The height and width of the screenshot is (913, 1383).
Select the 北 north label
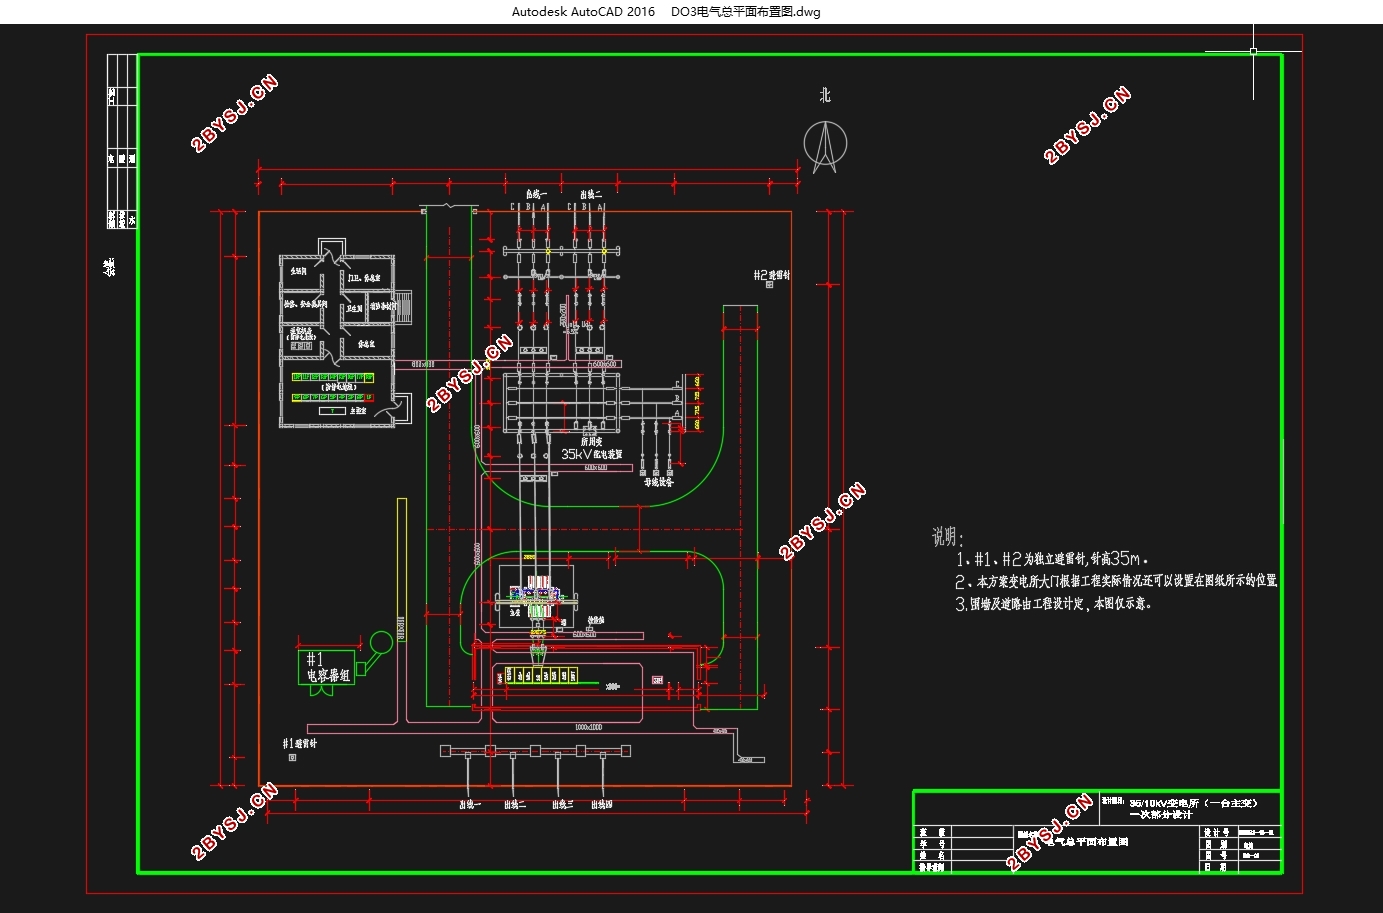(x=825, y=95)
